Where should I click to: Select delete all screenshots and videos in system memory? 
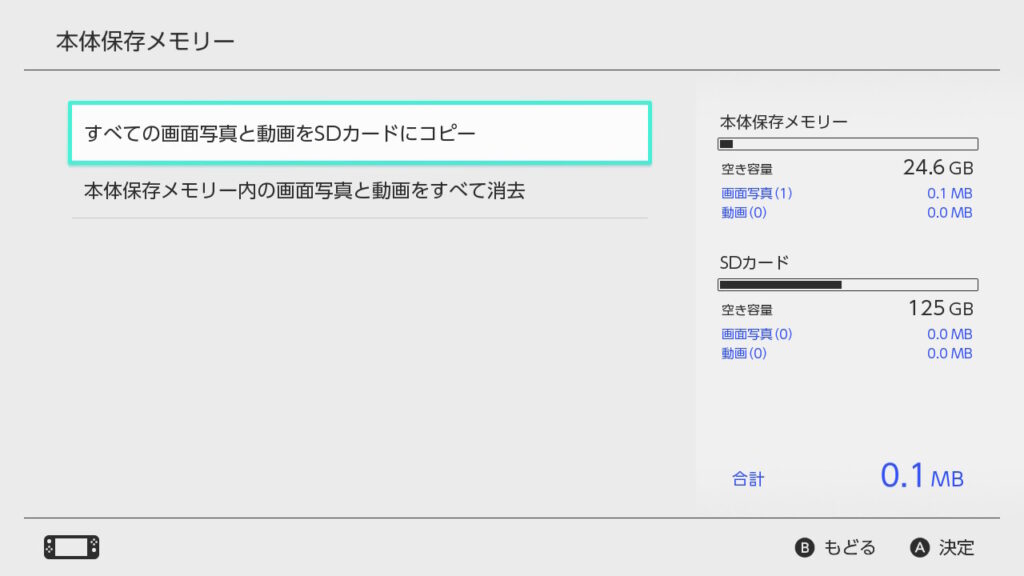click(x=360, y=191)
